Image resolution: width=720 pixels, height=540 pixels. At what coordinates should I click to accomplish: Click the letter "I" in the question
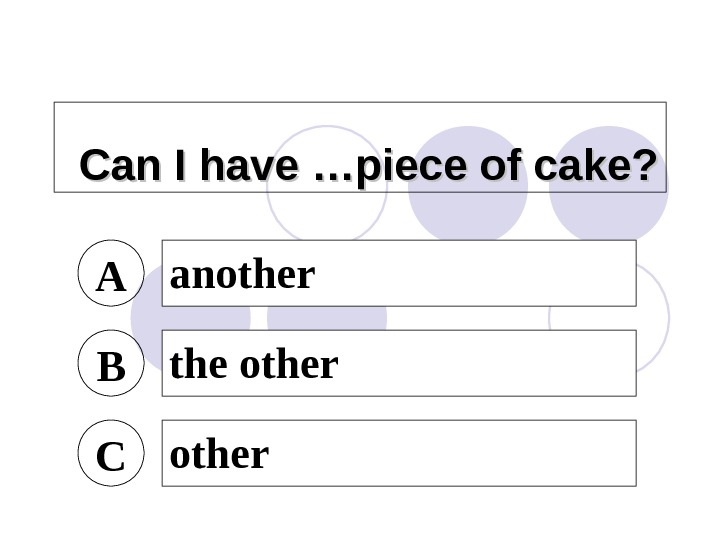(x=179, y=166)
